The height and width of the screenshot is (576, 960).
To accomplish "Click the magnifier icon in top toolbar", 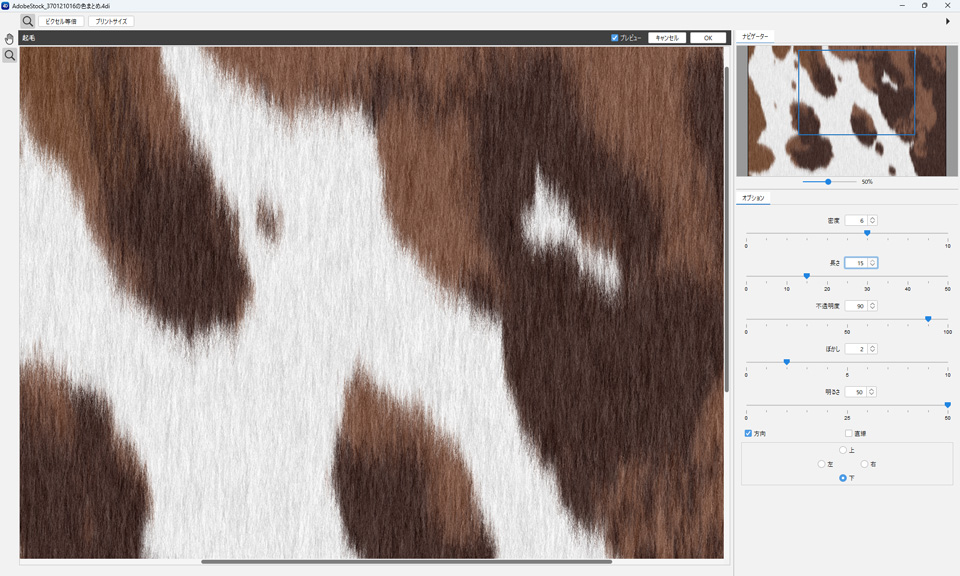I will coord(28,21).
